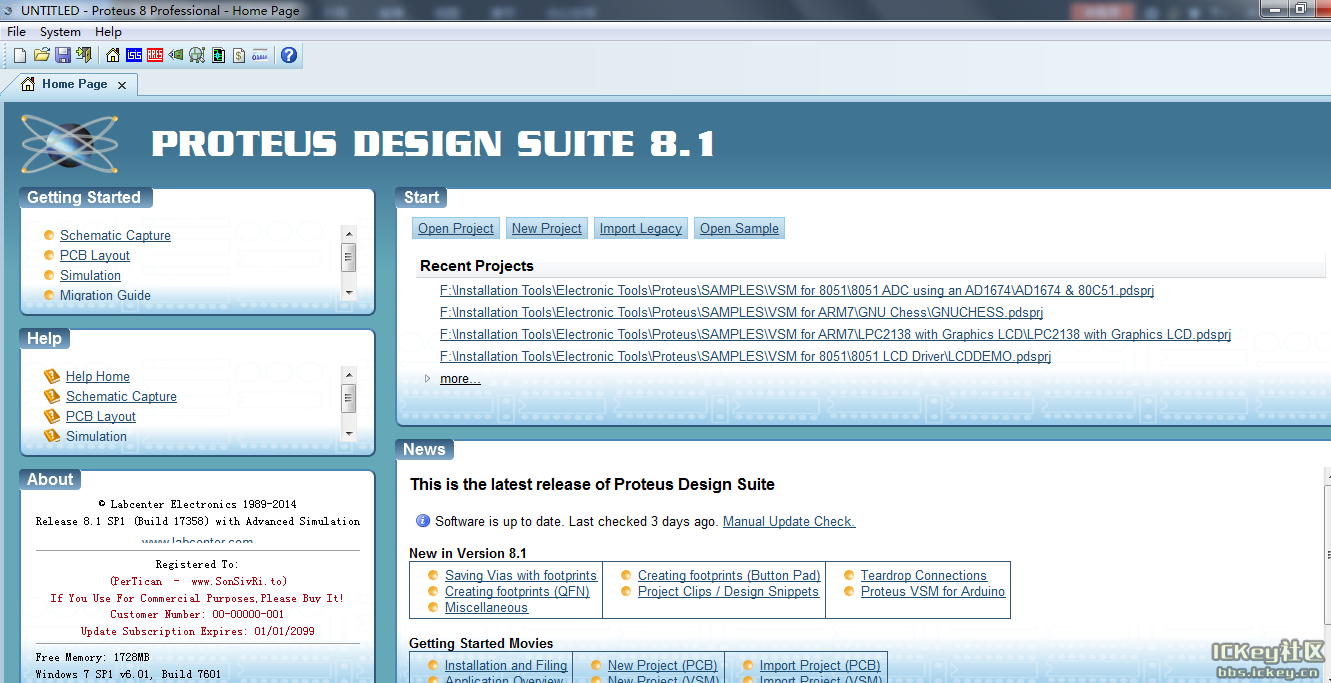Screen dimensions: 1331x683
Task: Click the Open Project button
Action: coord(456,228)
